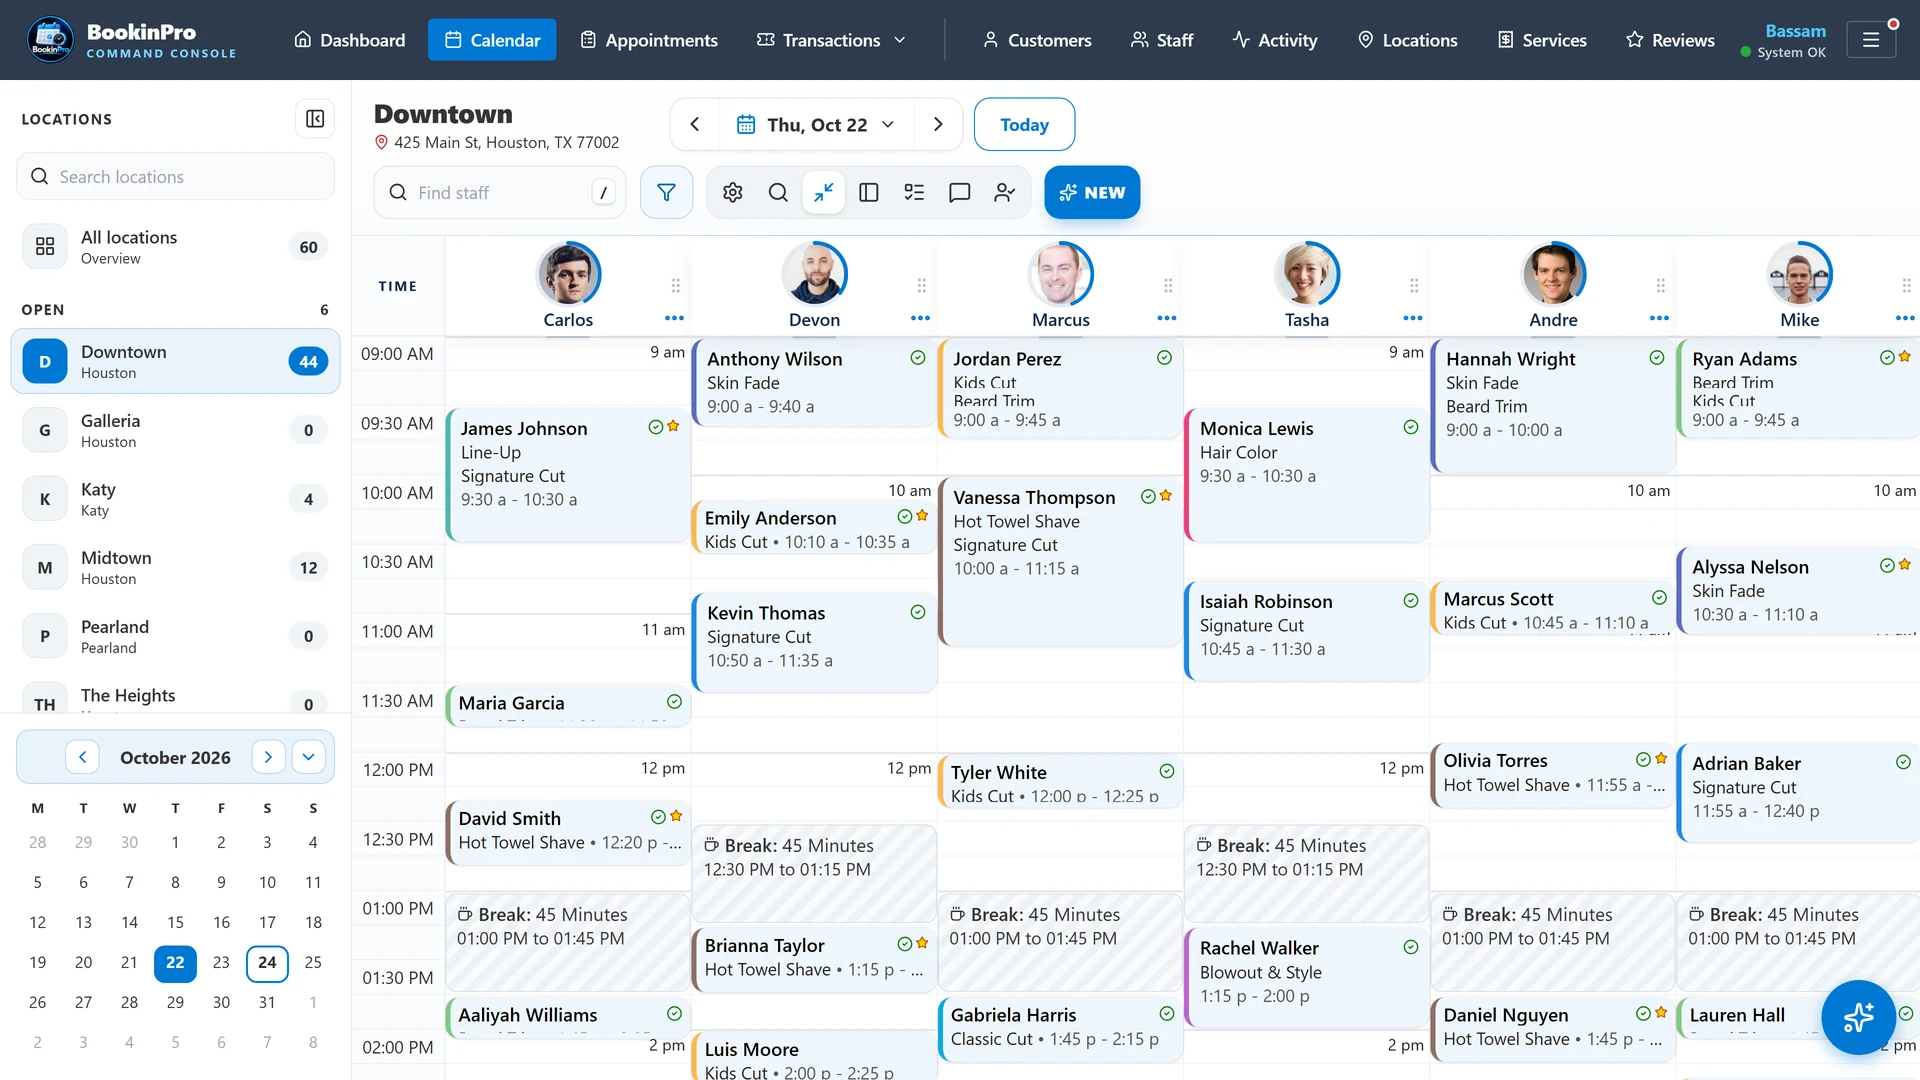
Task: Click the staff check-in person icon
Action: [x=1005, y=192]
